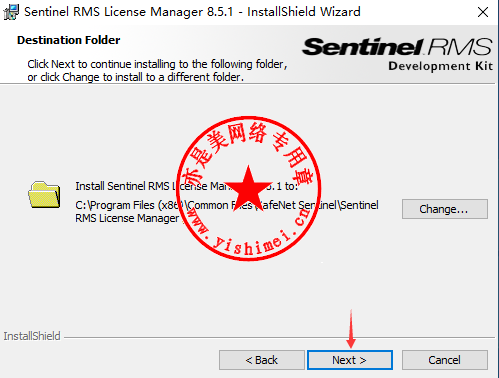Click the 'Click Next to continue' instruction text
This screenshot has width=499, height=378.
pyautogui.click(x=157, y=70)
